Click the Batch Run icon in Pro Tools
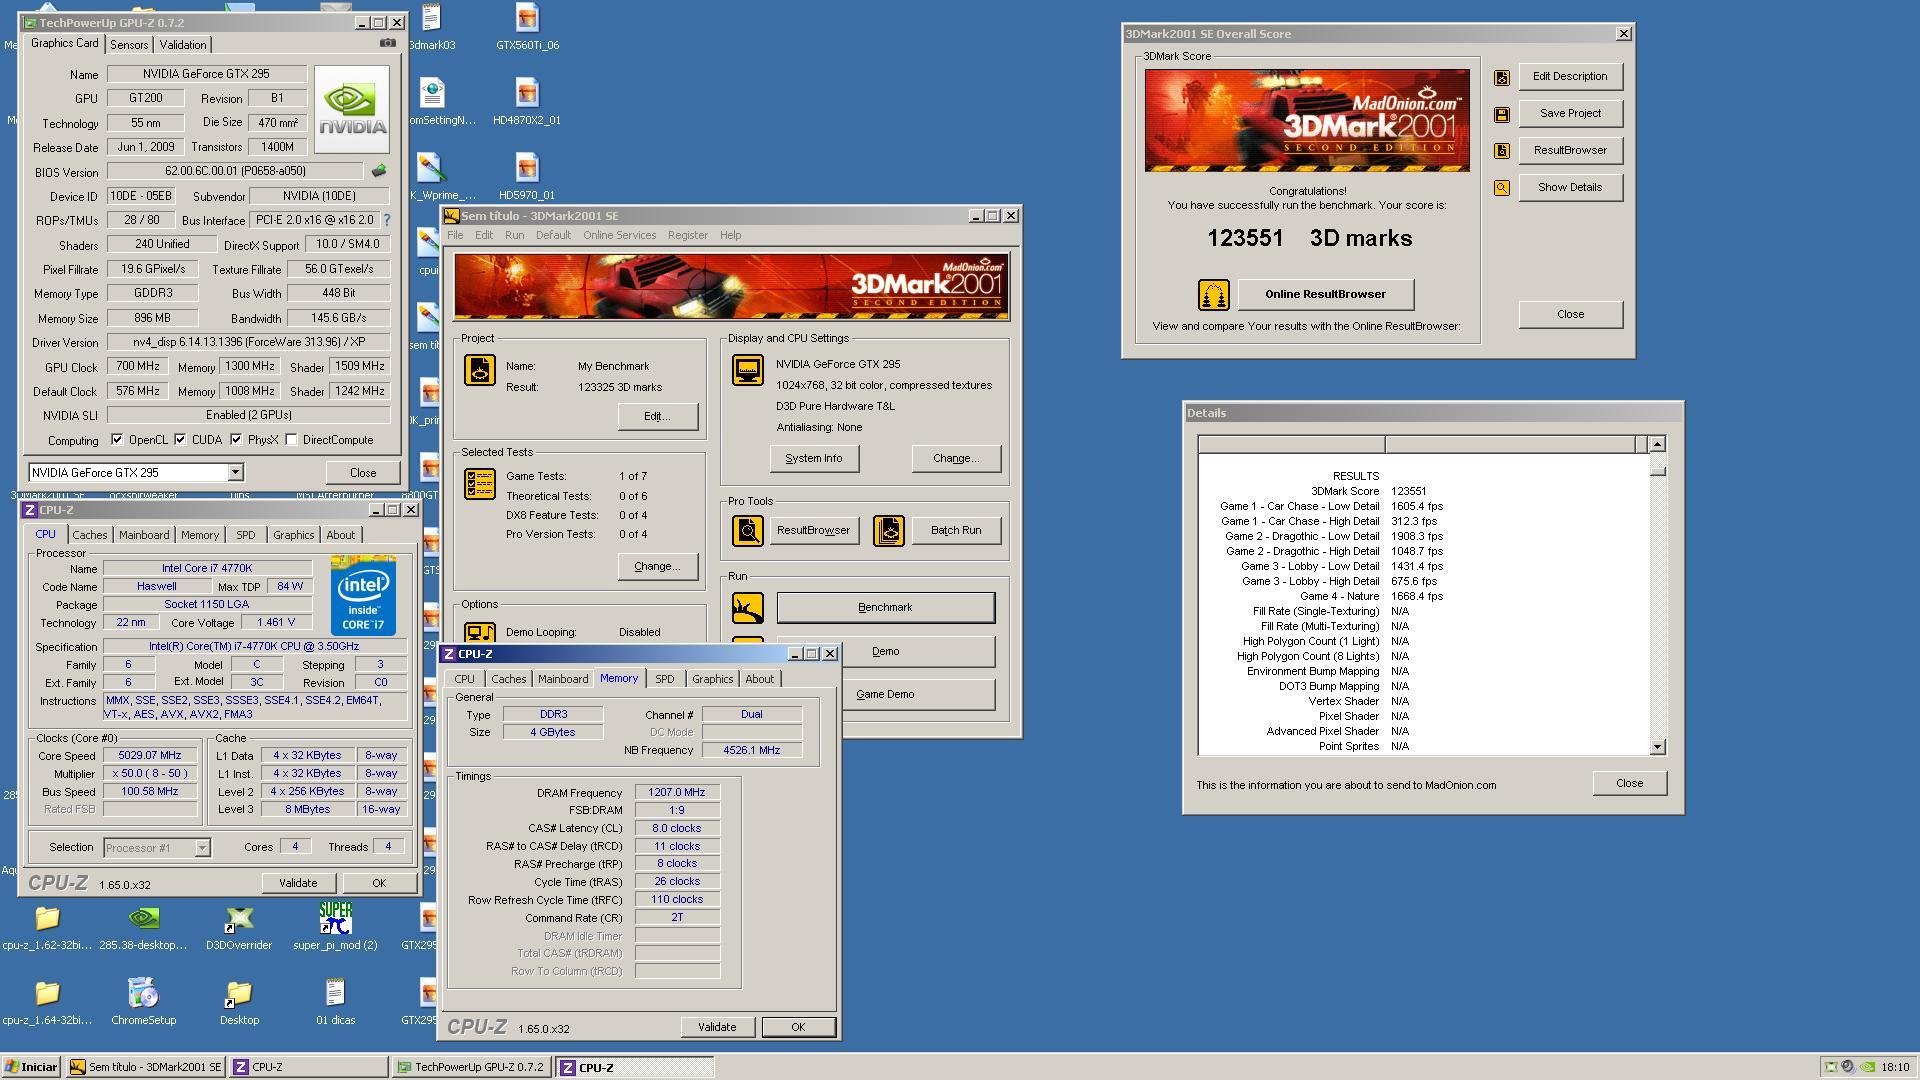 (888, 531)
